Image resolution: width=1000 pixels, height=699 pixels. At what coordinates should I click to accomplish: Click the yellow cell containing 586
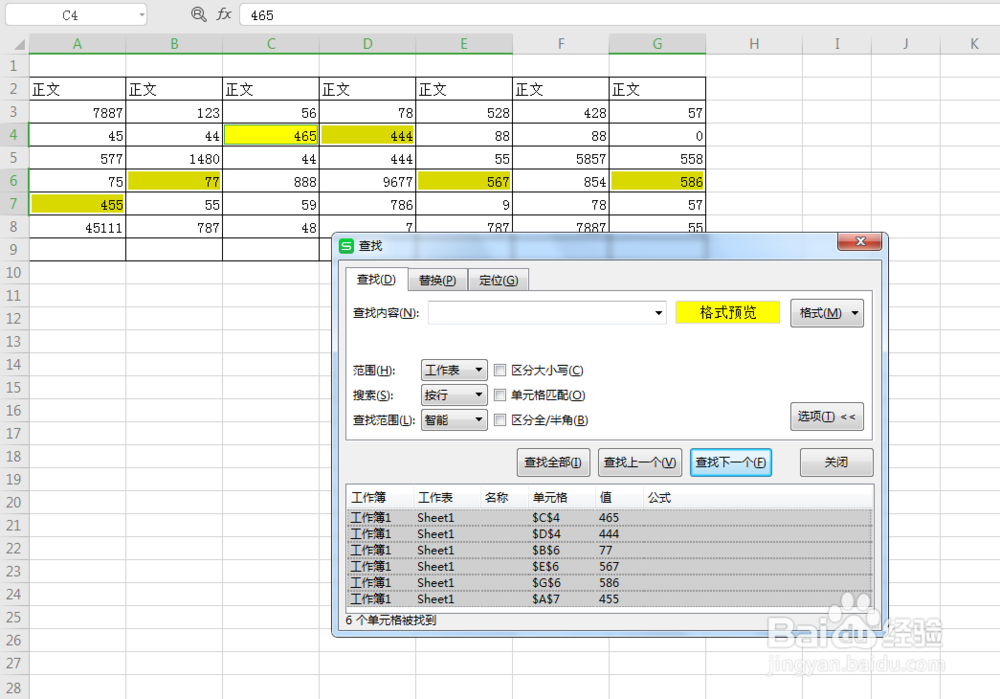(x=658, y=181)
